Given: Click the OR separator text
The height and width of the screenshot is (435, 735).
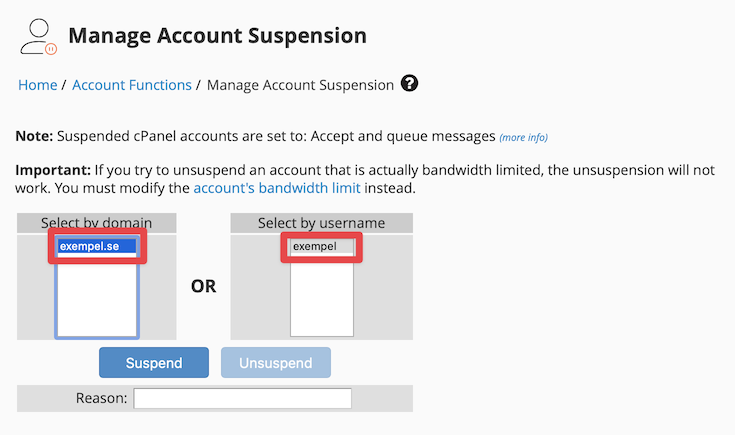Looking at the screenshot, I should (x=203, y=287).
